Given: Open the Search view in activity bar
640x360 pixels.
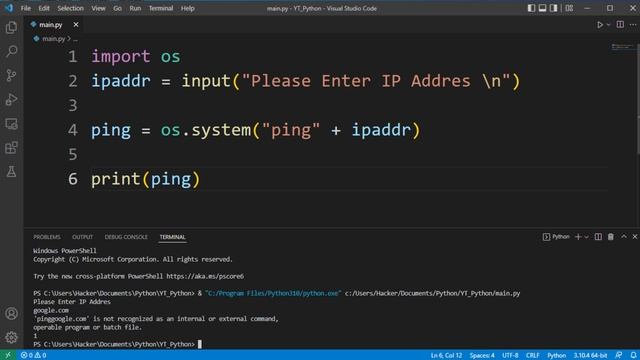Looking at the screenshot, I should [x=11, y=51].
